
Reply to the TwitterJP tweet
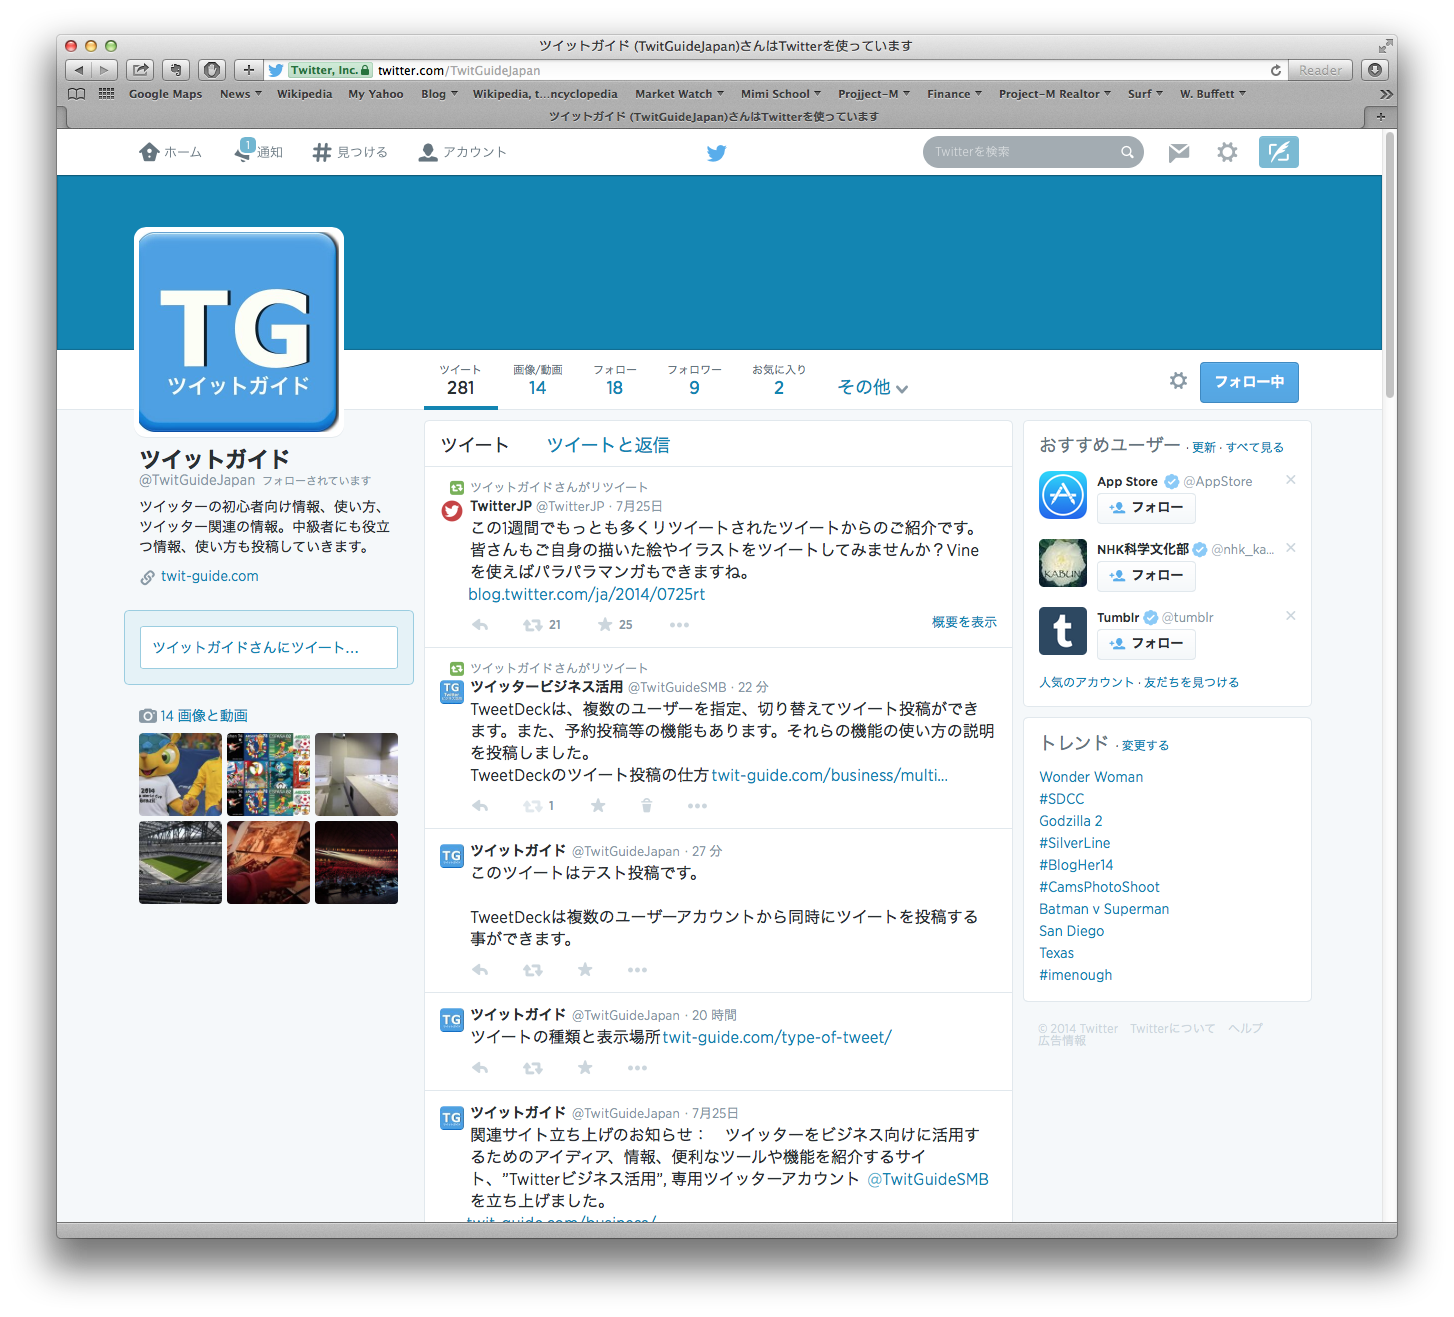tap(480, 625)
